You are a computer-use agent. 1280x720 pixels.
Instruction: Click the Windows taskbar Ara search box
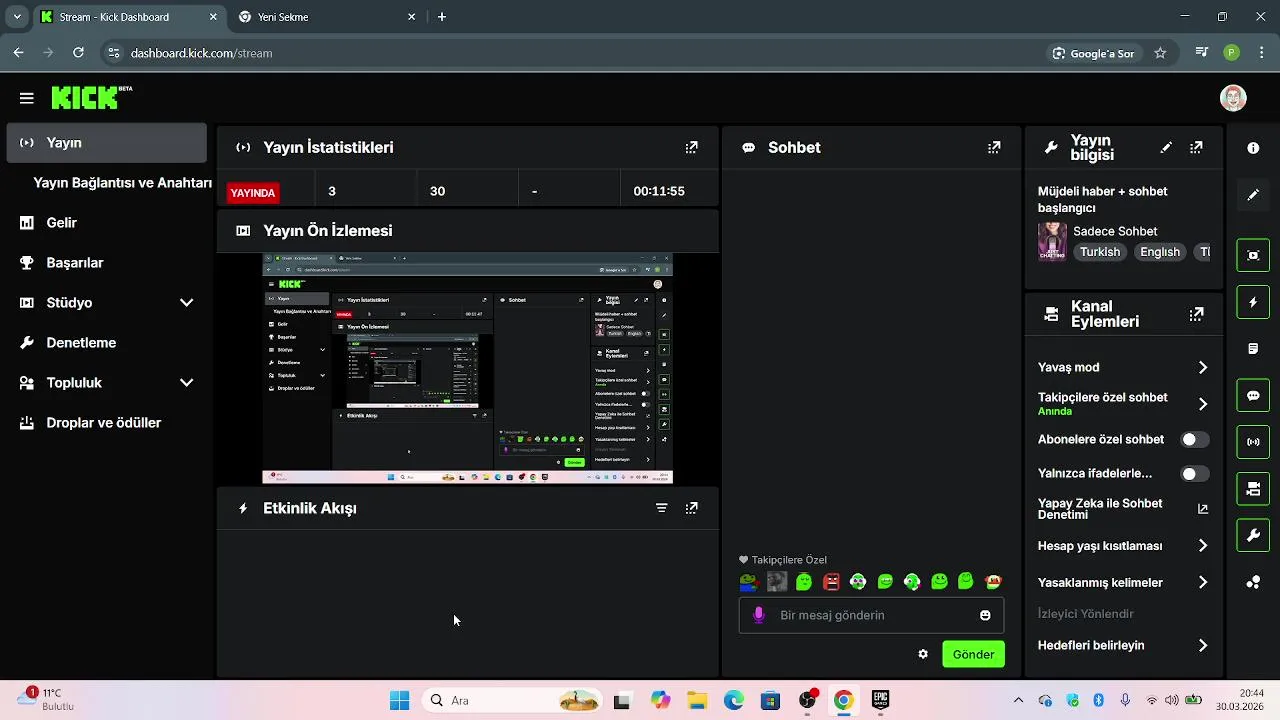[x=513, y=700]
